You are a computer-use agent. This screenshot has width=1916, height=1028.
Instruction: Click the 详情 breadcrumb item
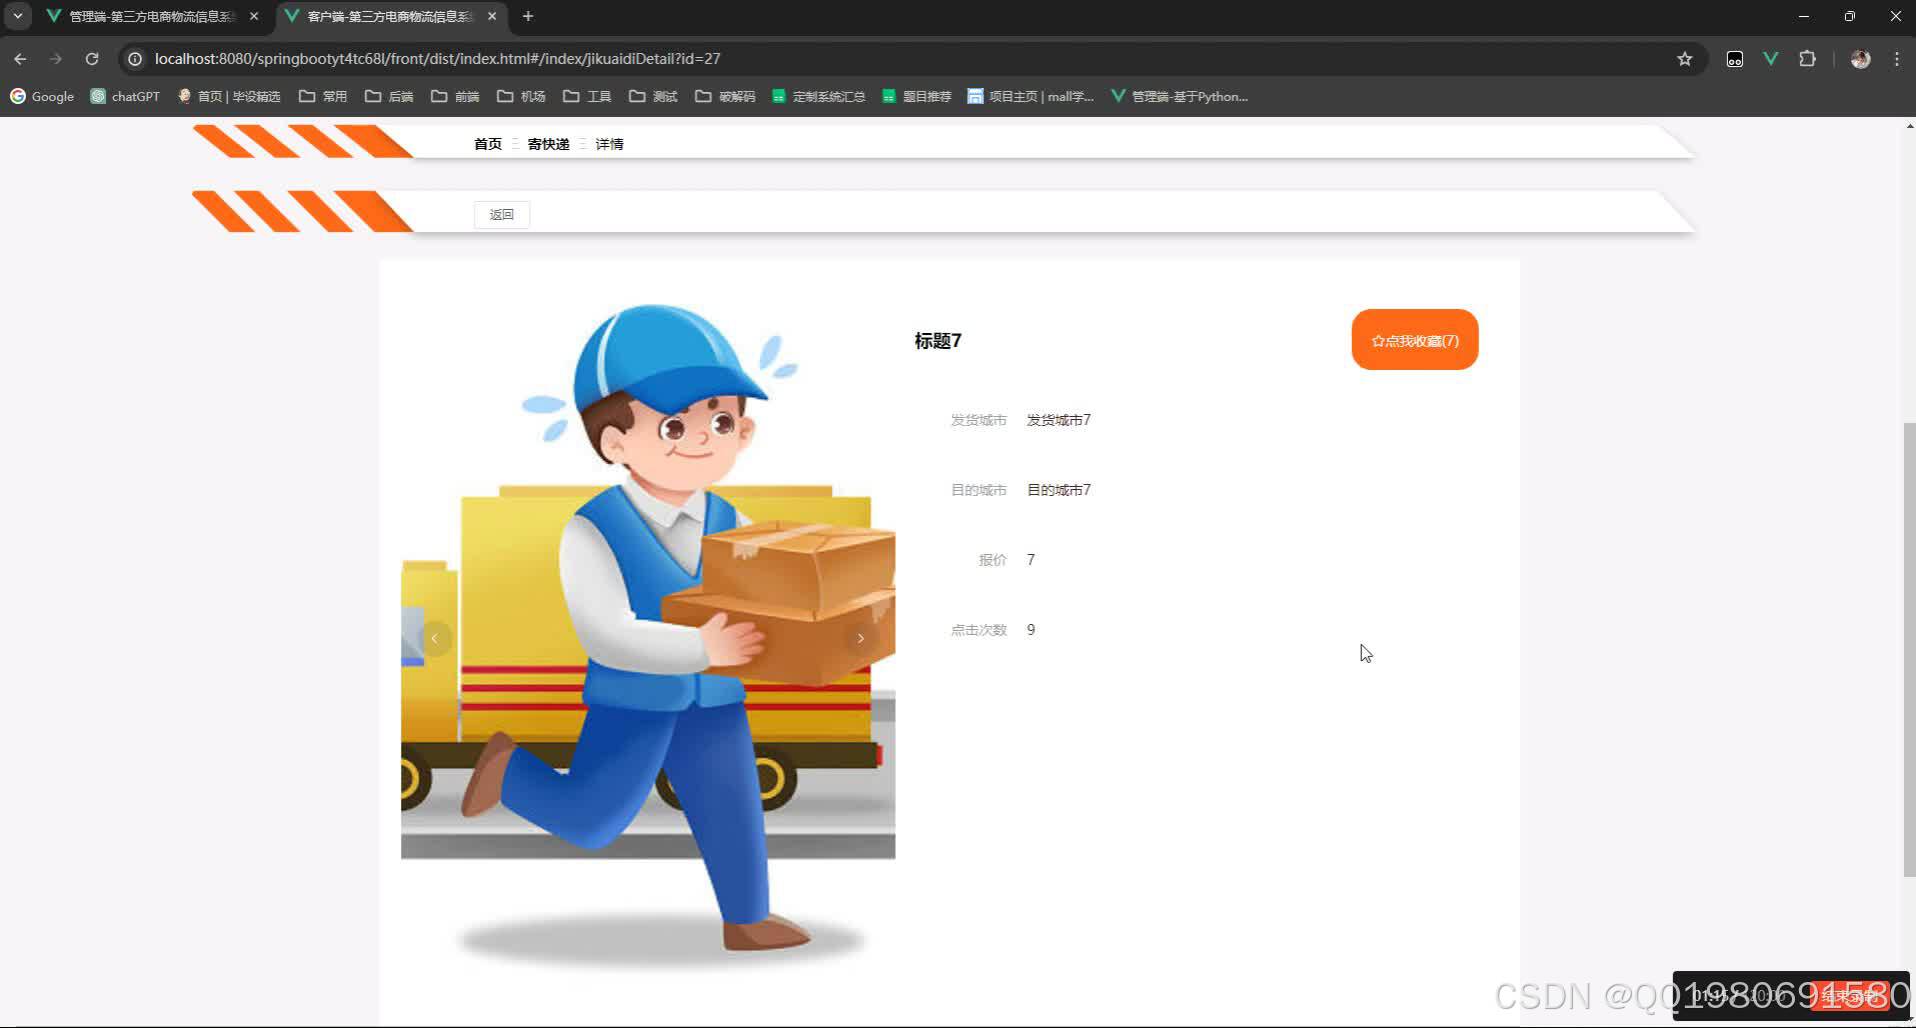pyautogui.click(x=609, y=143)
